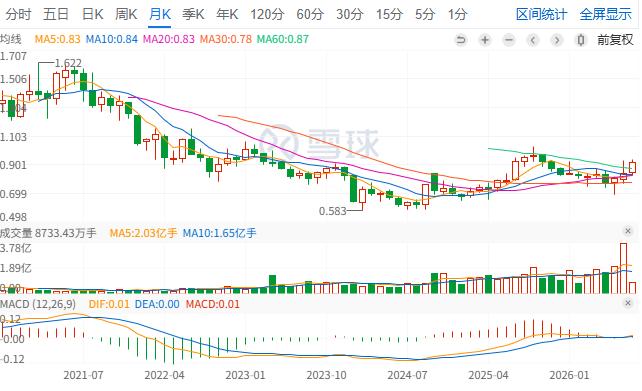Viewport: 642px width, 391px height.
Task: Switch to the 五日 tab
Action: [x=56, y=15]
